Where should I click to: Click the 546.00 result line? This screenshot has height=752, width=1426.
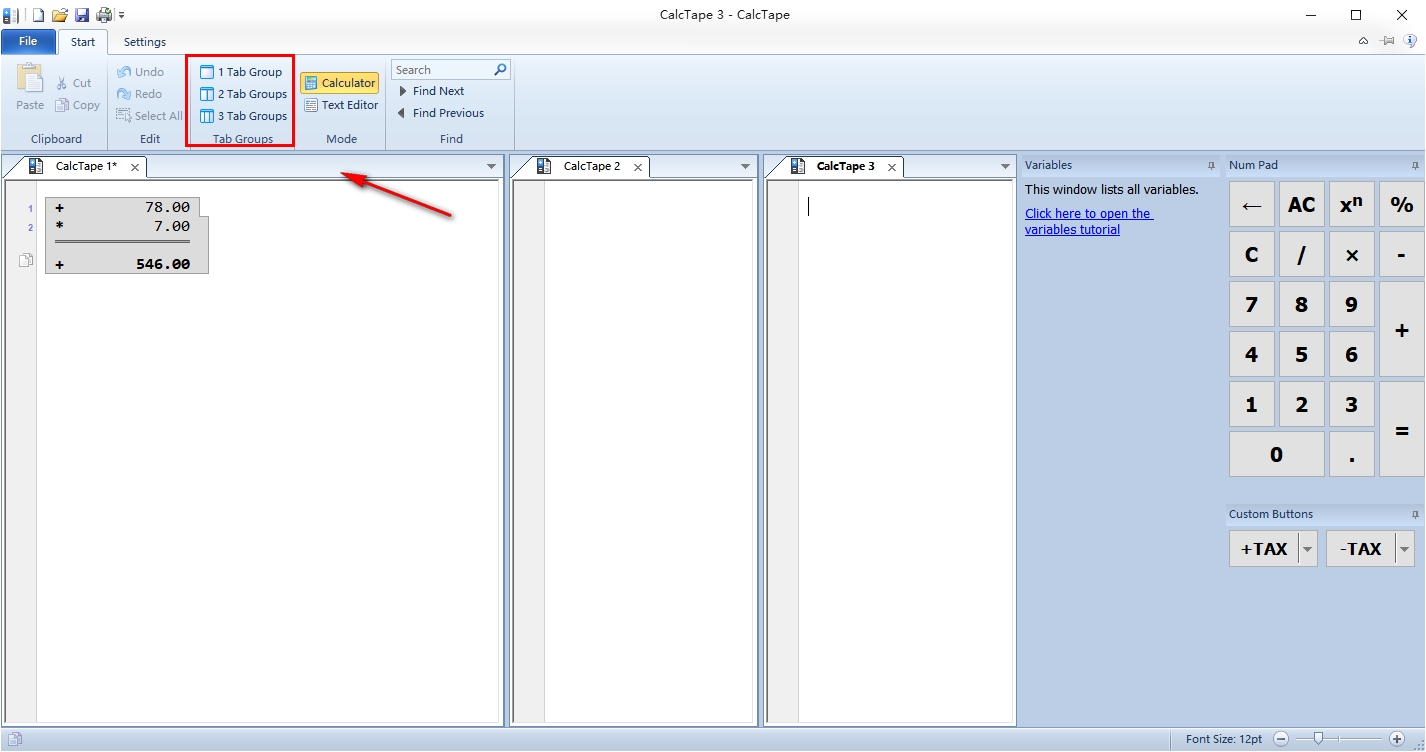[x=123, y=264]
